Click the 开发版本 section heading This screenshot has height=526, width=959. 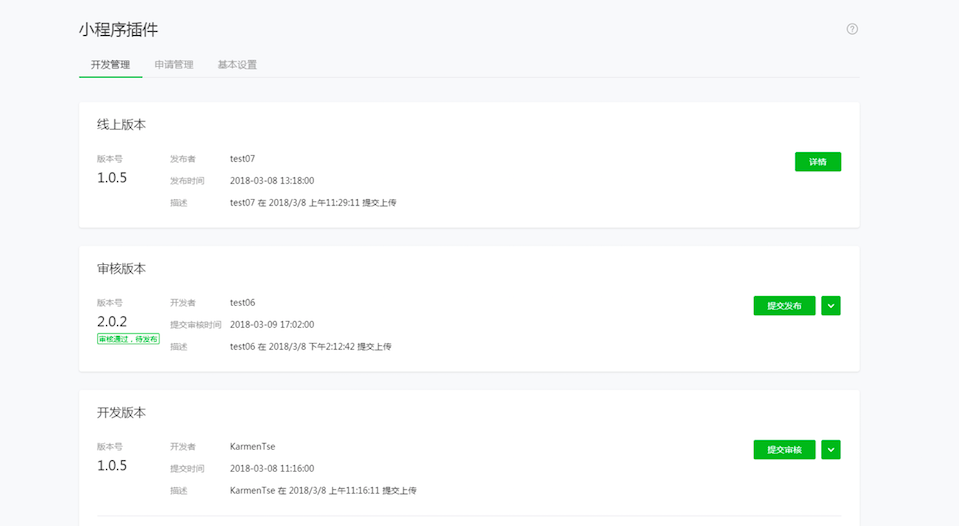(121, 412)
